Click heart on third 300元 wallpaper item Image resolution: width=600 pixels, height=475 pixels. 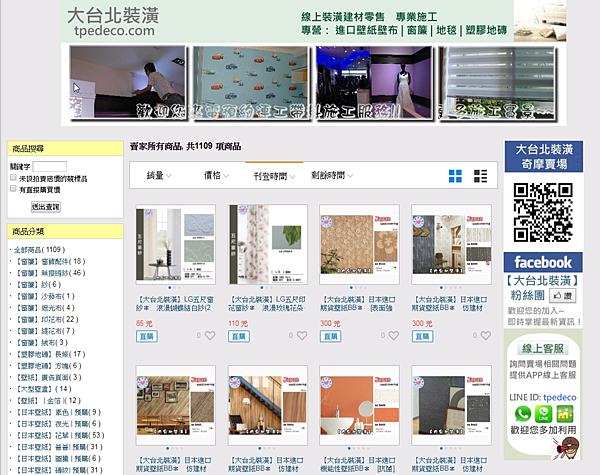394,336
